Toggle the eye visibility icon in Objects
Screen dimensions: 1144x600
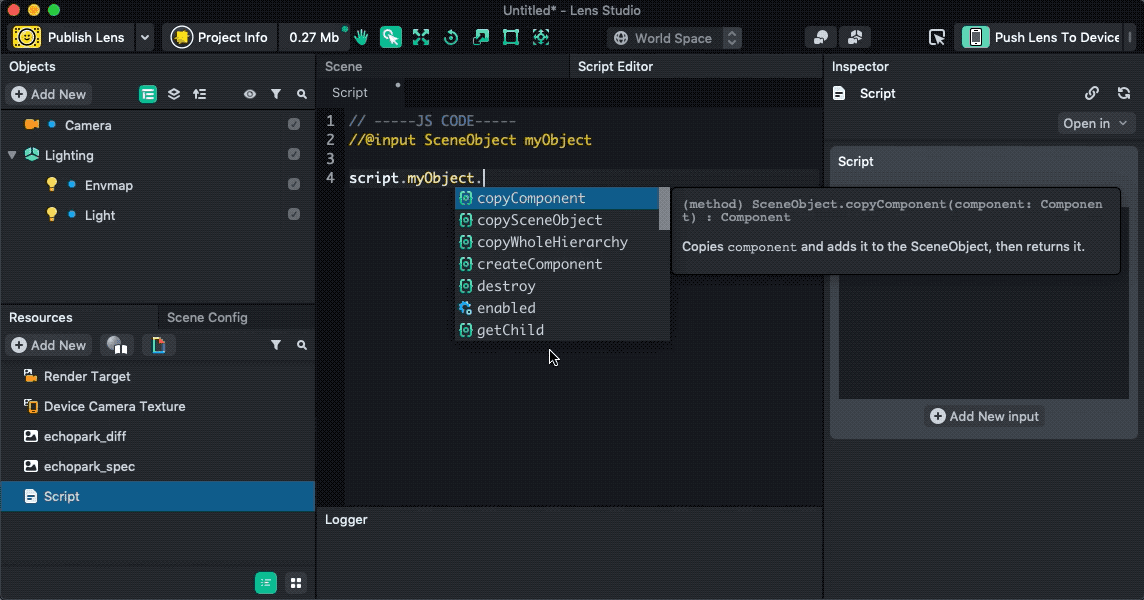click(x=250, y=94)
